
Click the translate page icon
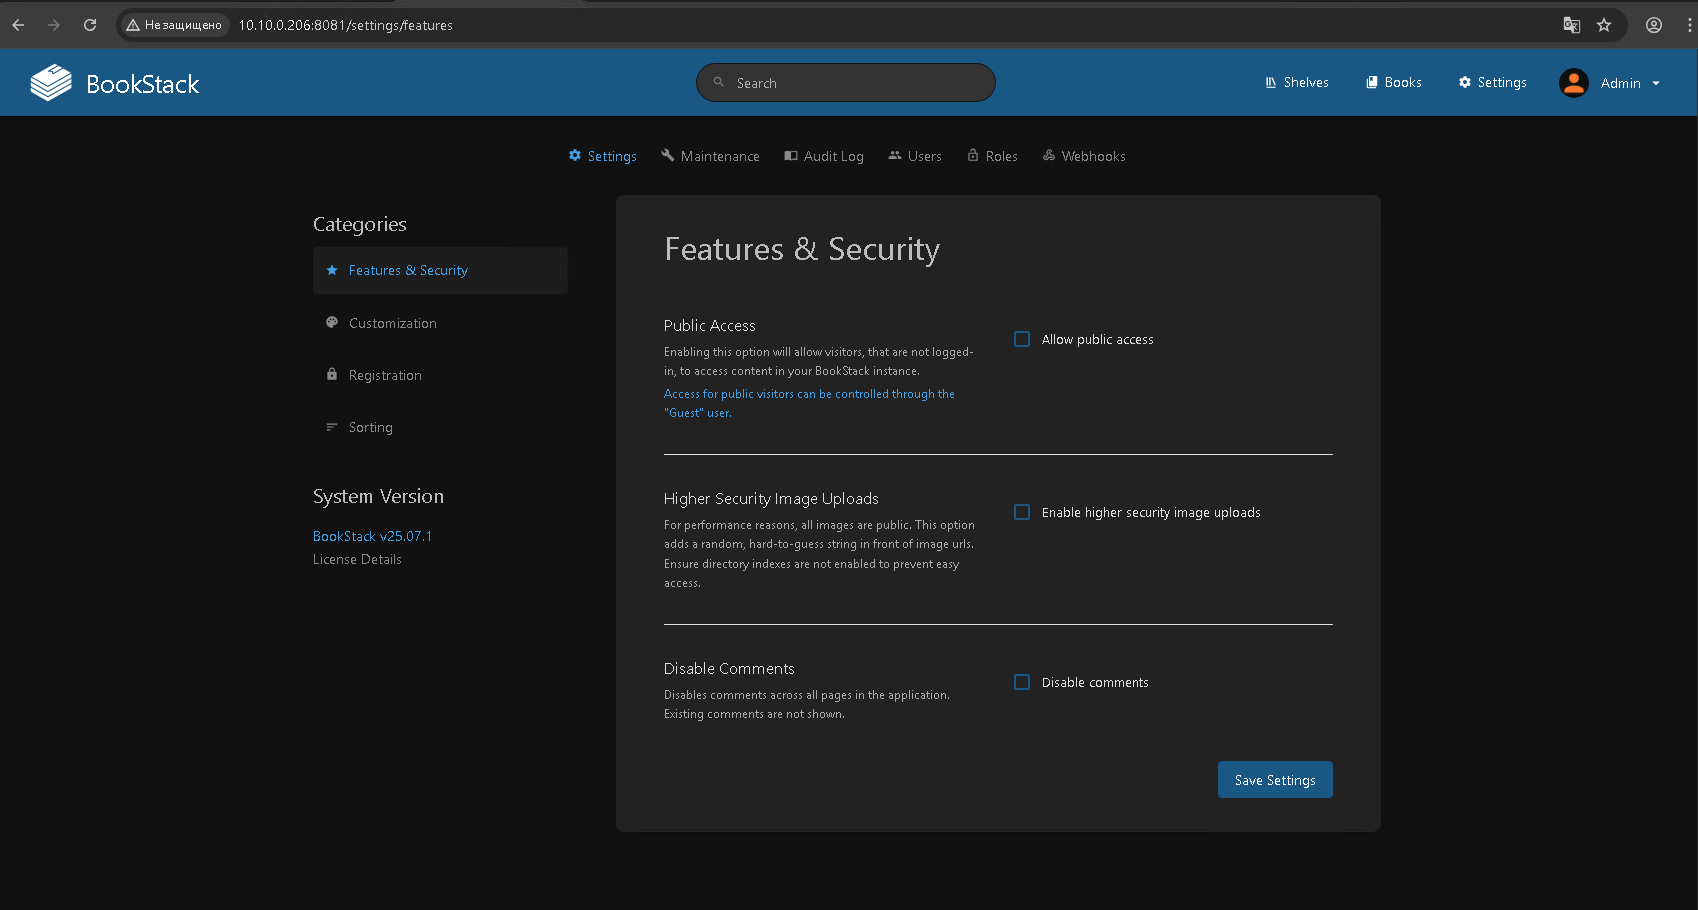[x=1572, y=25]
